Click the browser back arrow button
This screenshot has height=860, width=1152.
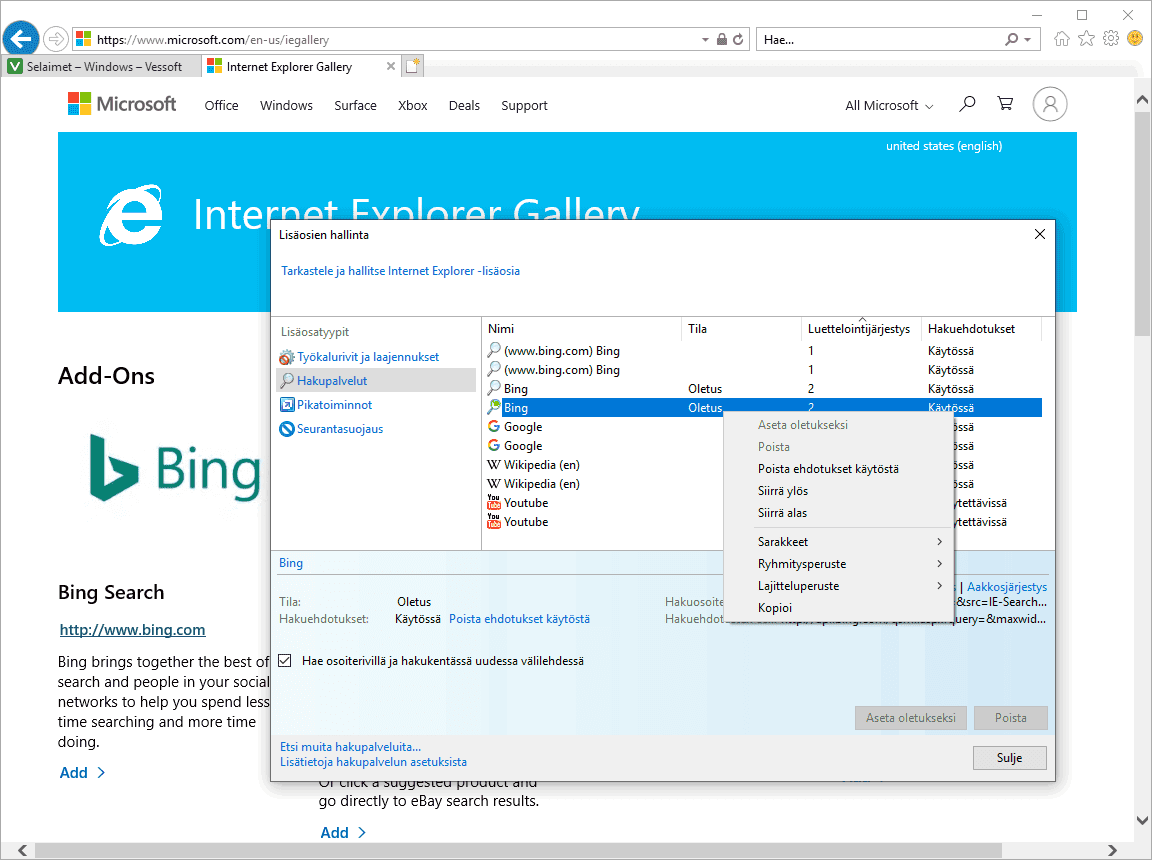click(x=21, y=38)
